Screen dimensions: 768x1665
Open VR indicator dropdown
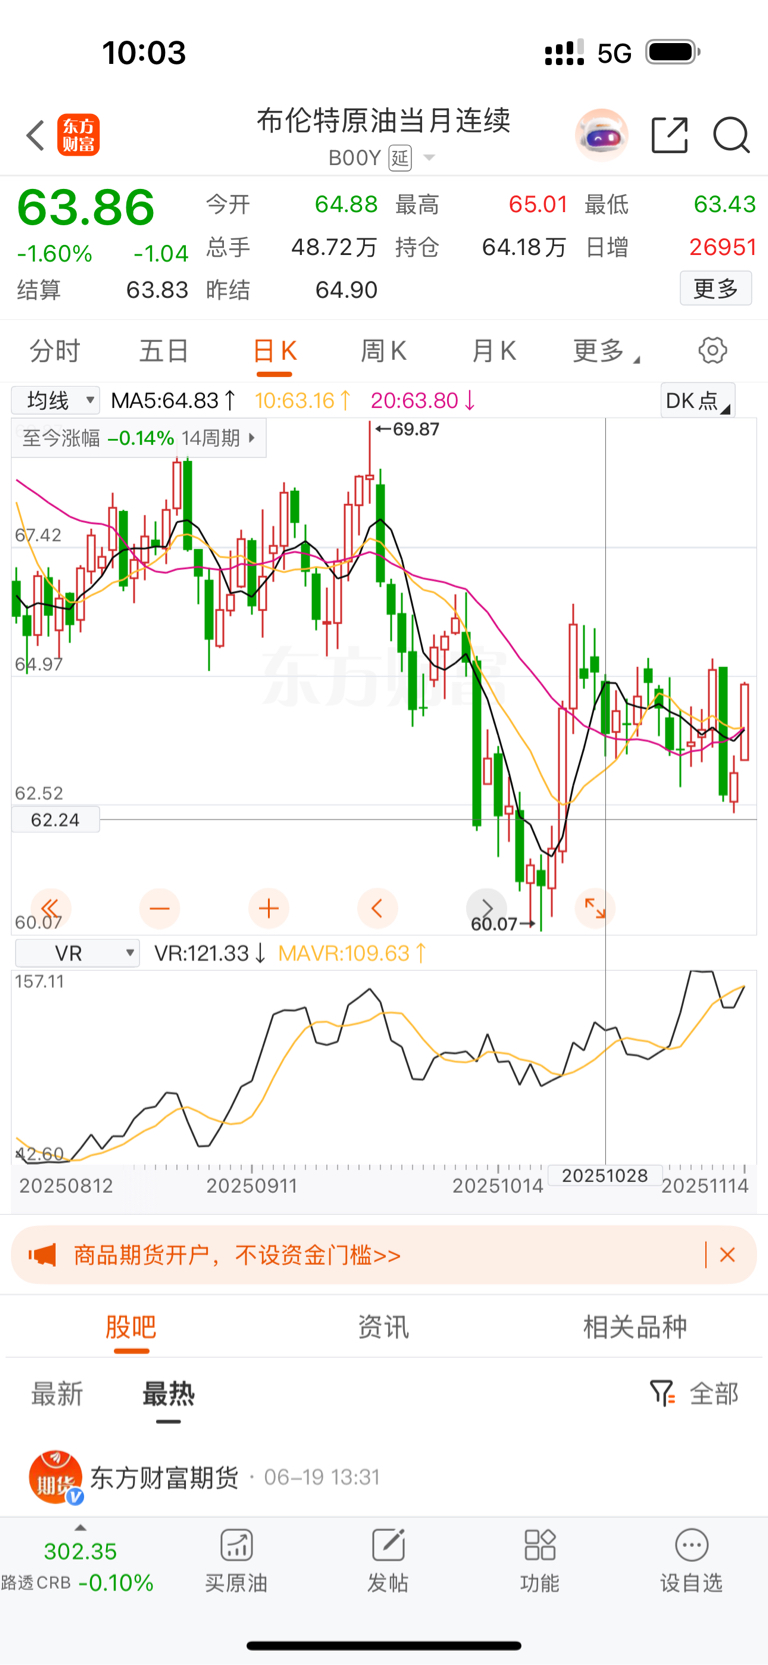coord(78,953)
